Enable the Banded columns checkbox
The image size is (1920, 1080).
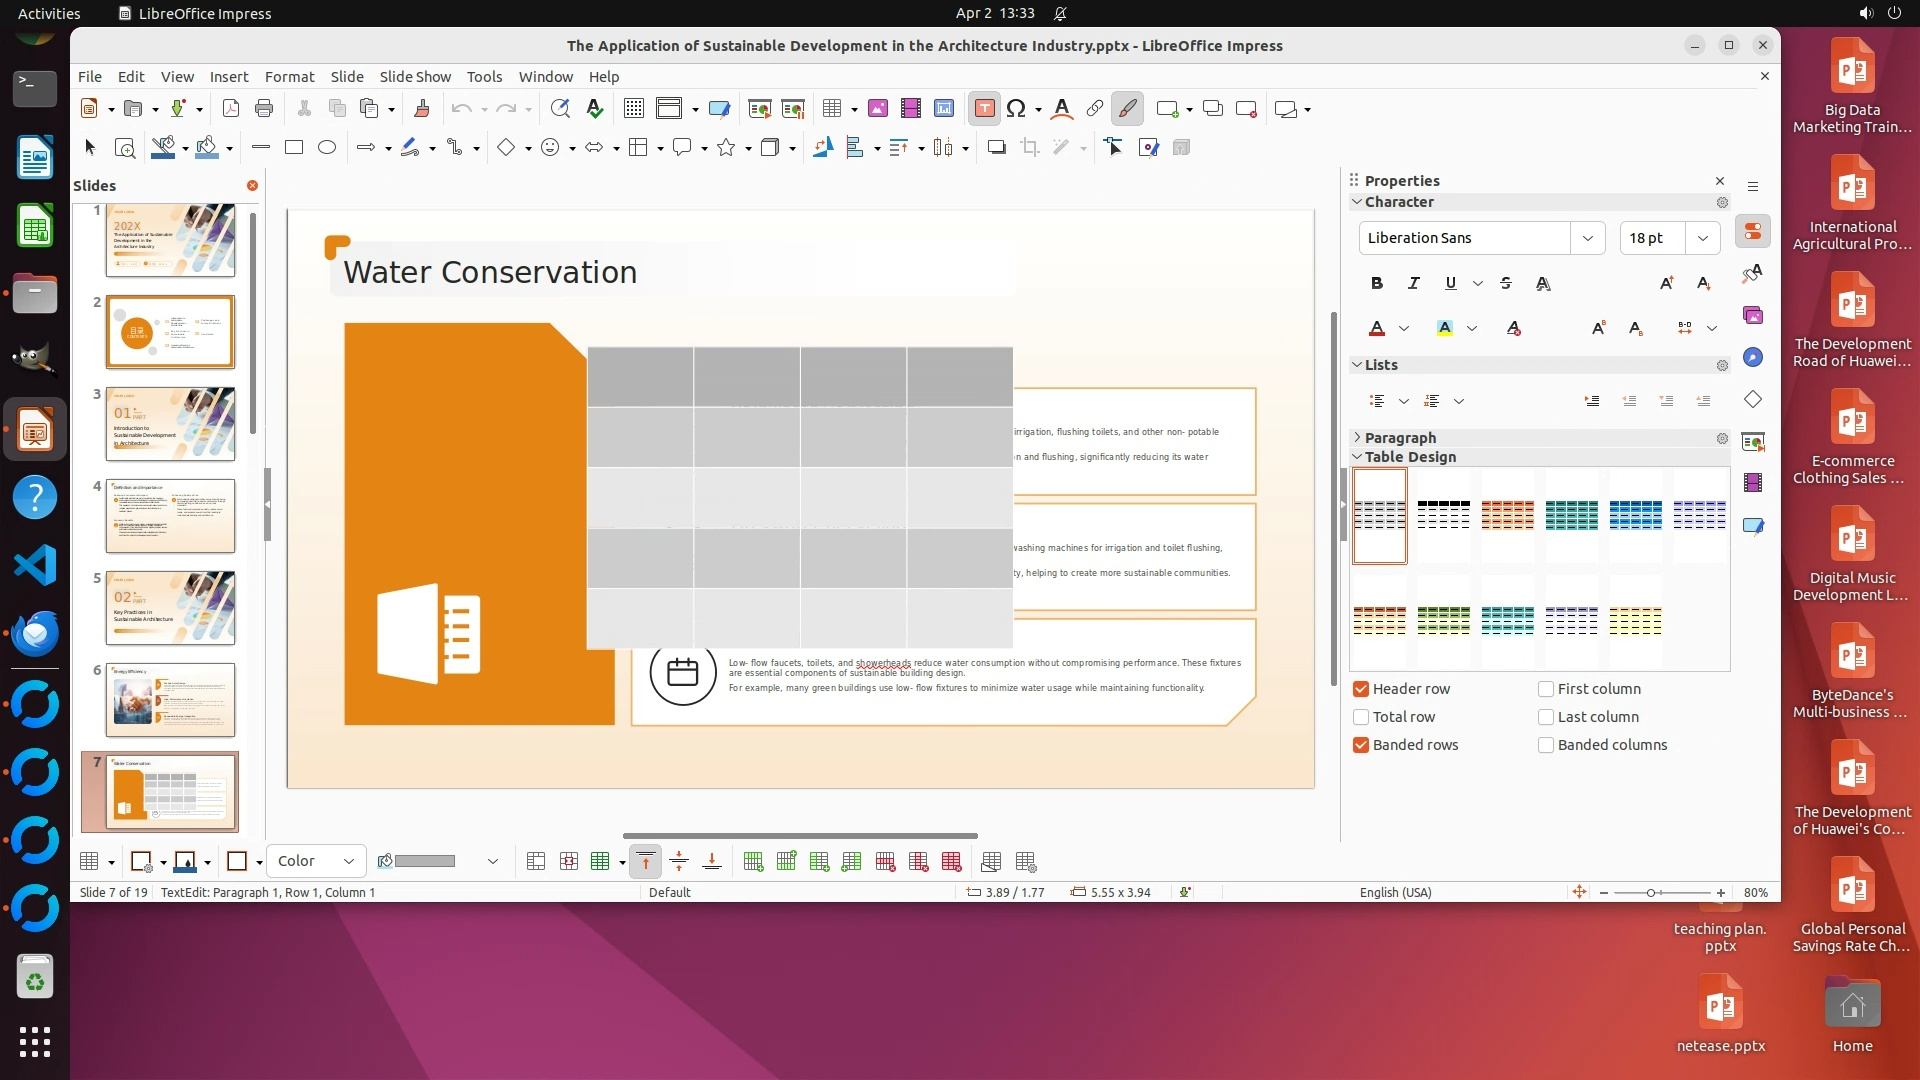[1546, 745]
